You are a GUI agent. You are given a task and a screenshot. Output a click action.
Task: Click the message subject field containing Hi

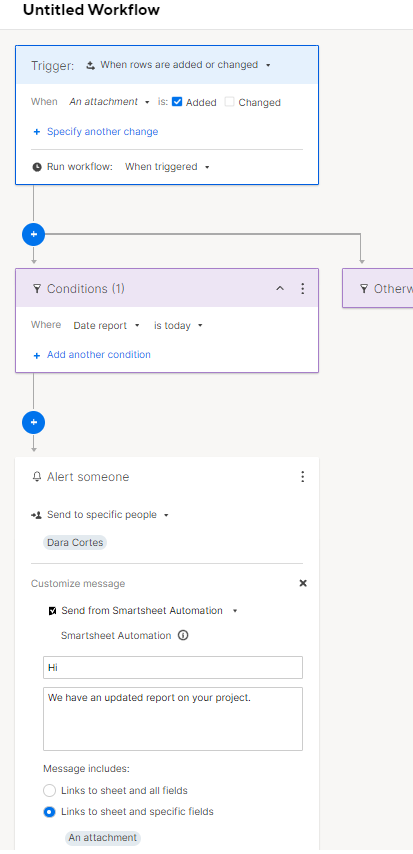tap(173, 667)
